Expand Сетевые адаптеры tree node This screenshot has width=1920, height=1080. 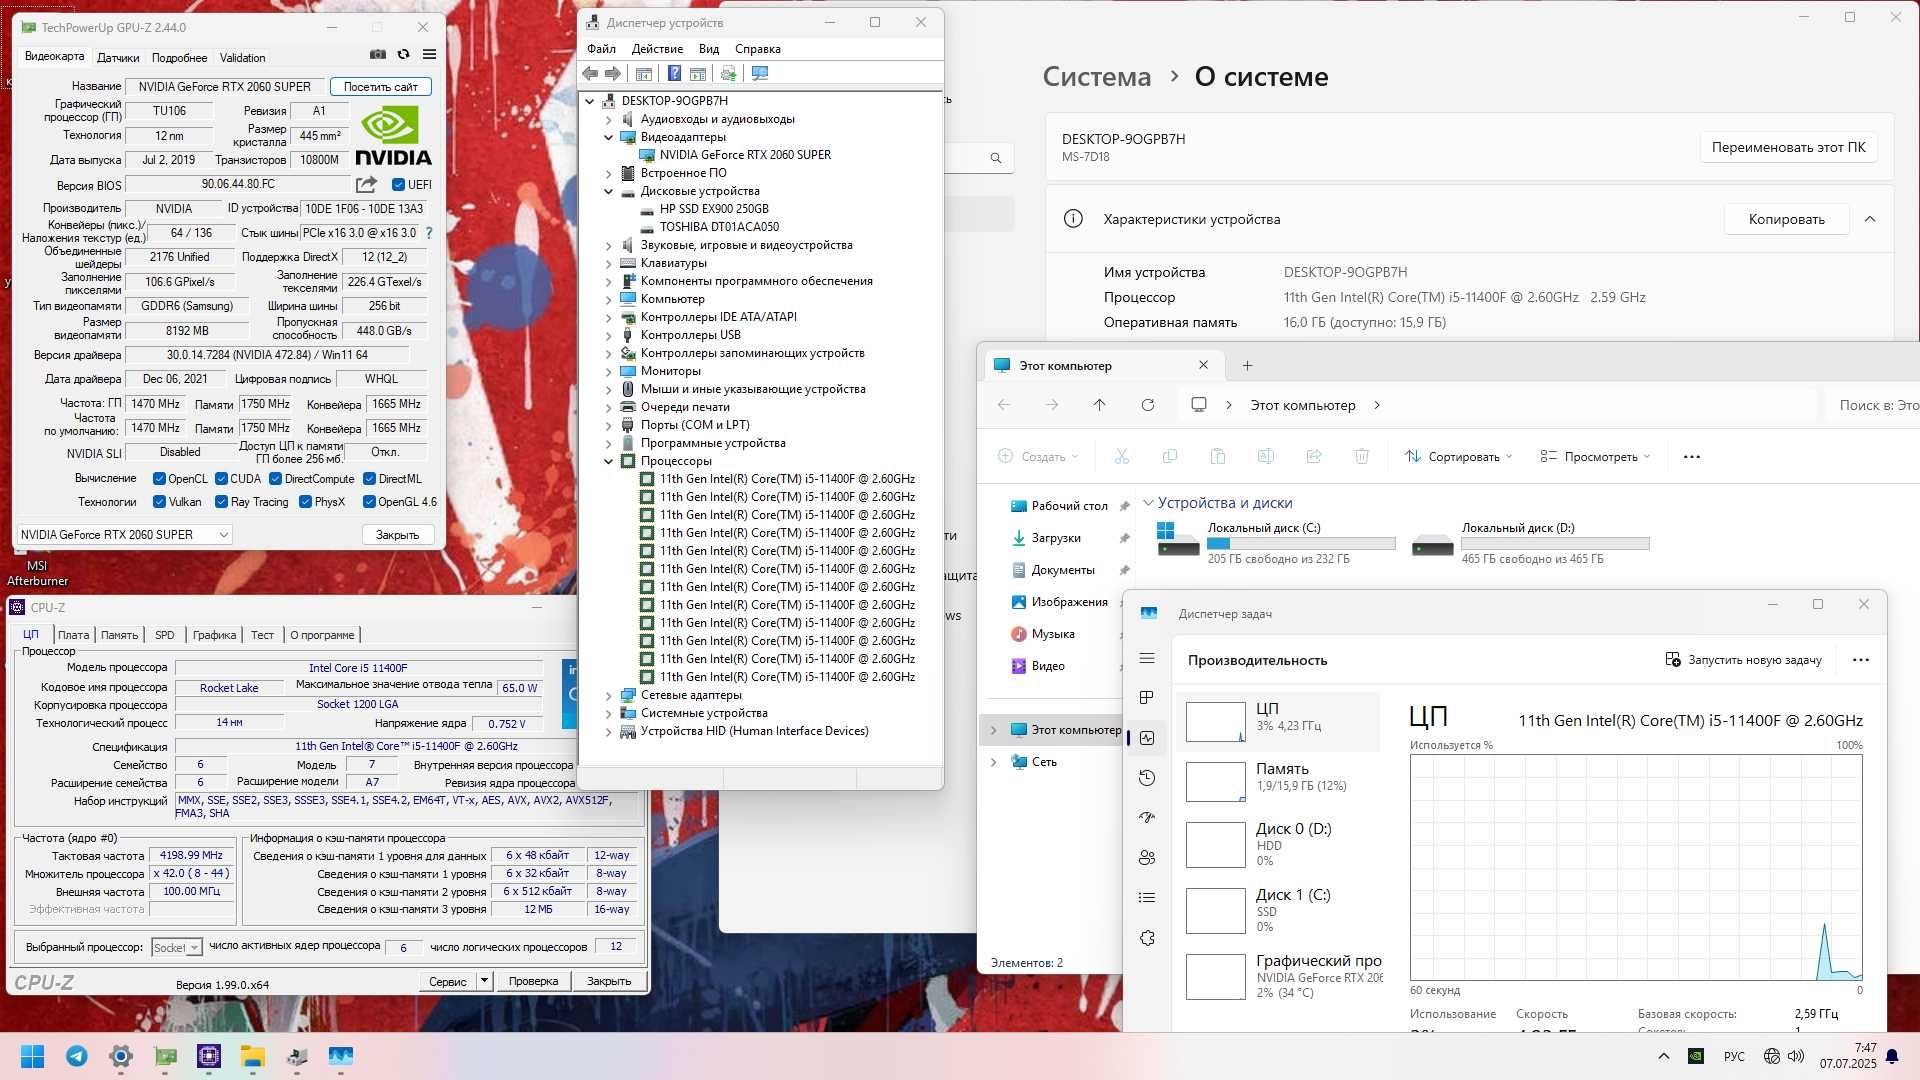(608, 695)
